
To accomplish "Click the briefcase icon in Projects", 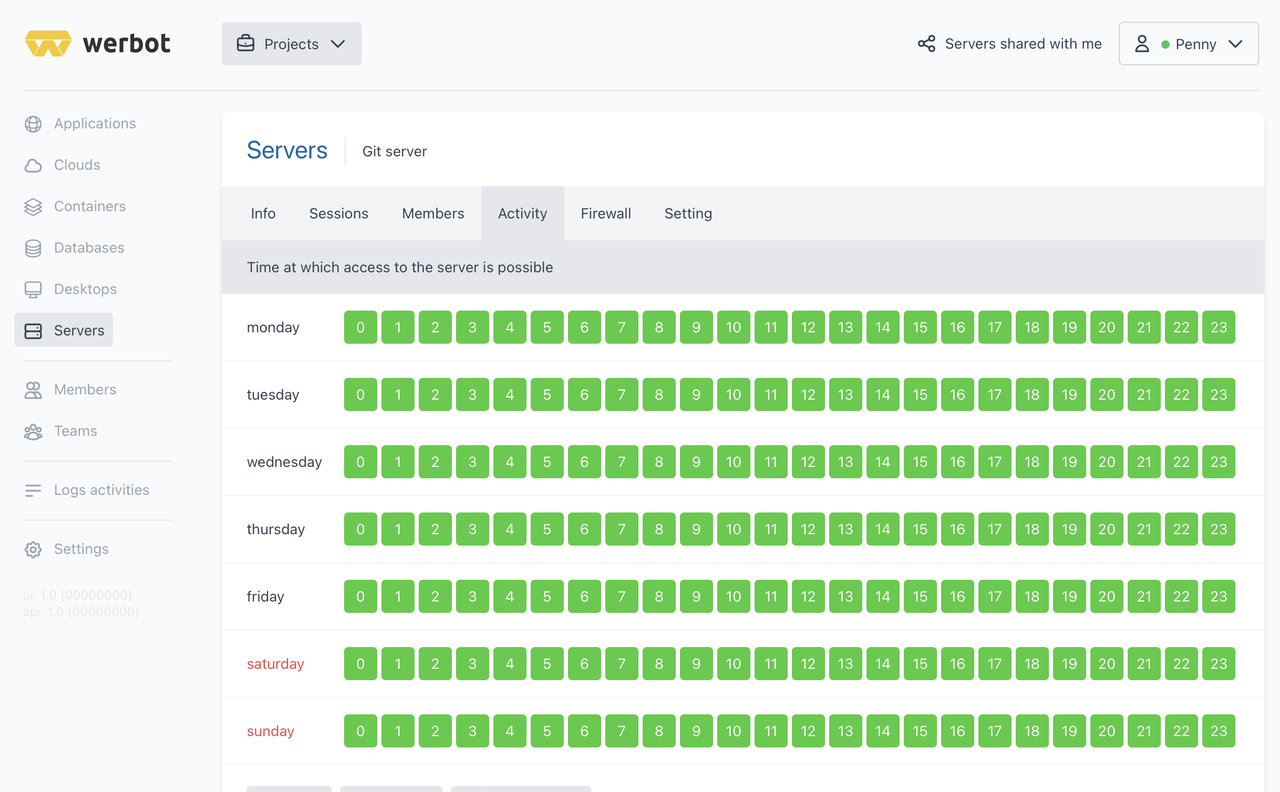I will [x=245, y=44].
